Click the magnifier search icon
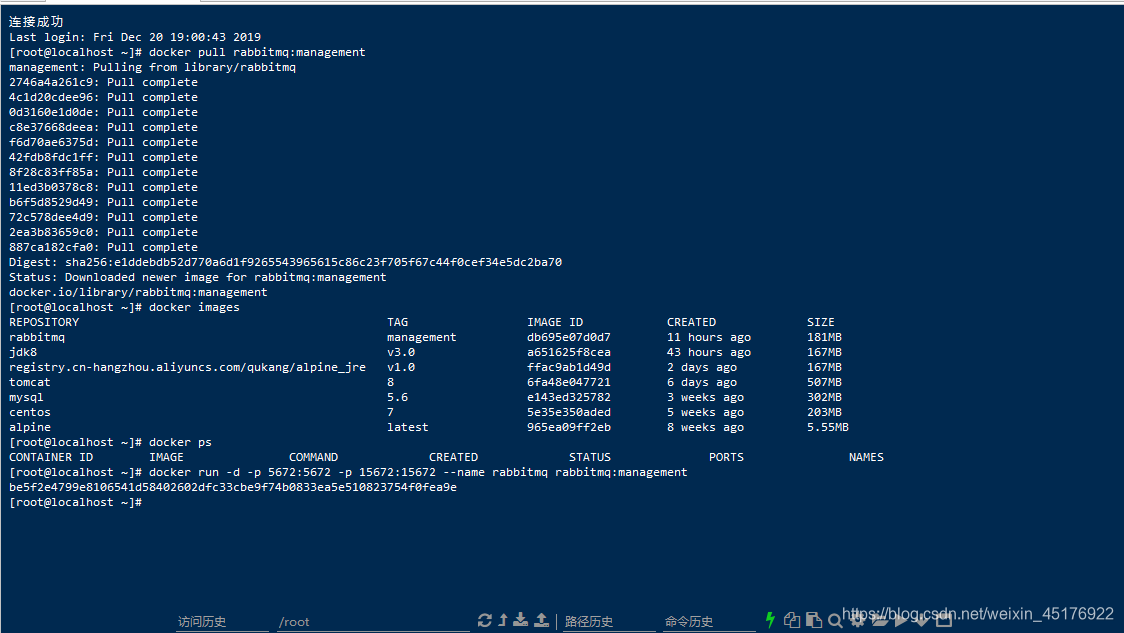Viewport: 1124px width, 633px height. pyautogui.click(x=835, y=621)
